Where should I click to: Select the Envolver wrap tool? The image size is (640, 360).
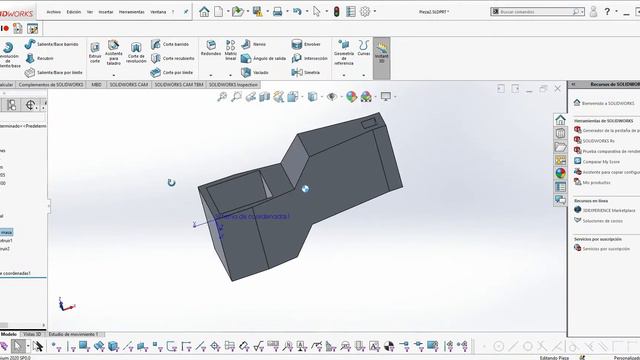(x=306, y=44)
